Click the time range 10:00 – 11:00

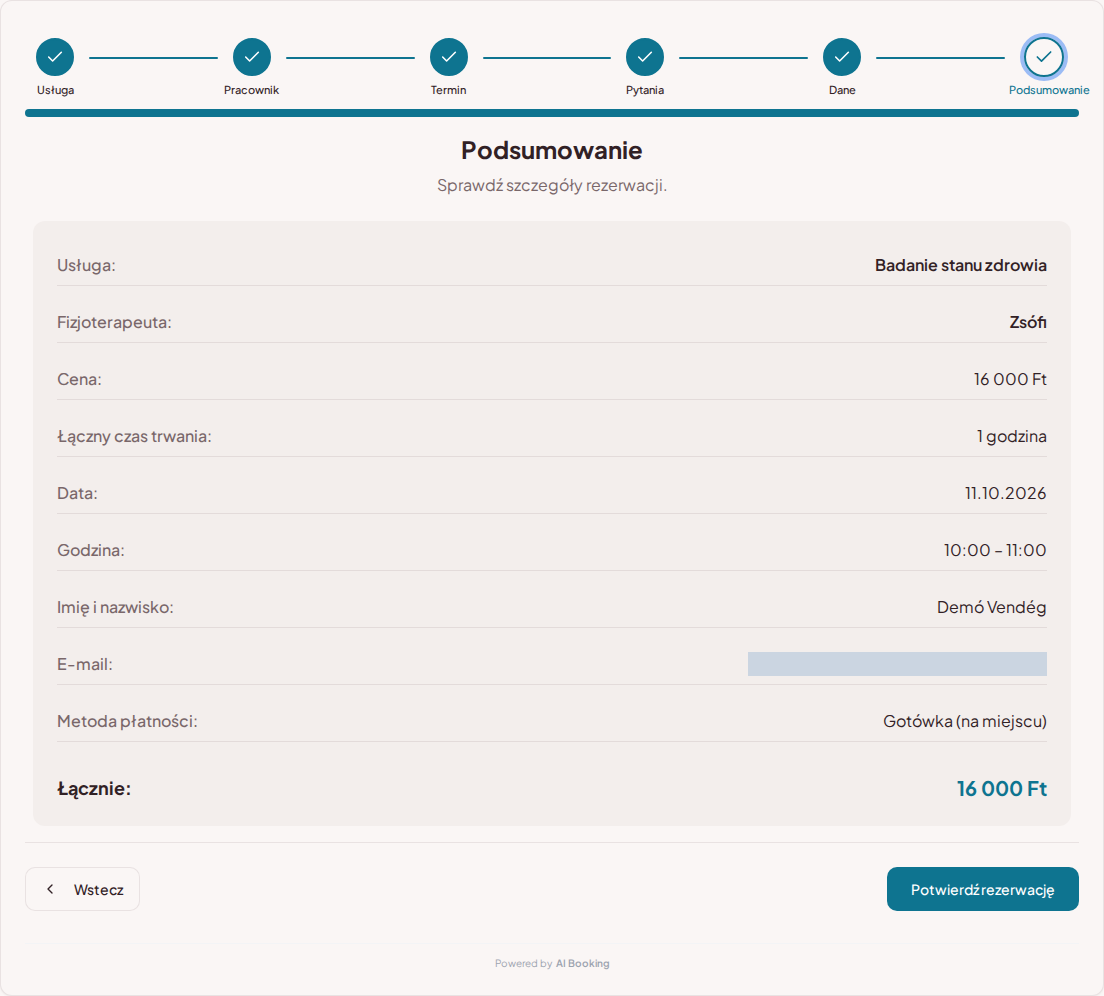click(x=995, y=550)
